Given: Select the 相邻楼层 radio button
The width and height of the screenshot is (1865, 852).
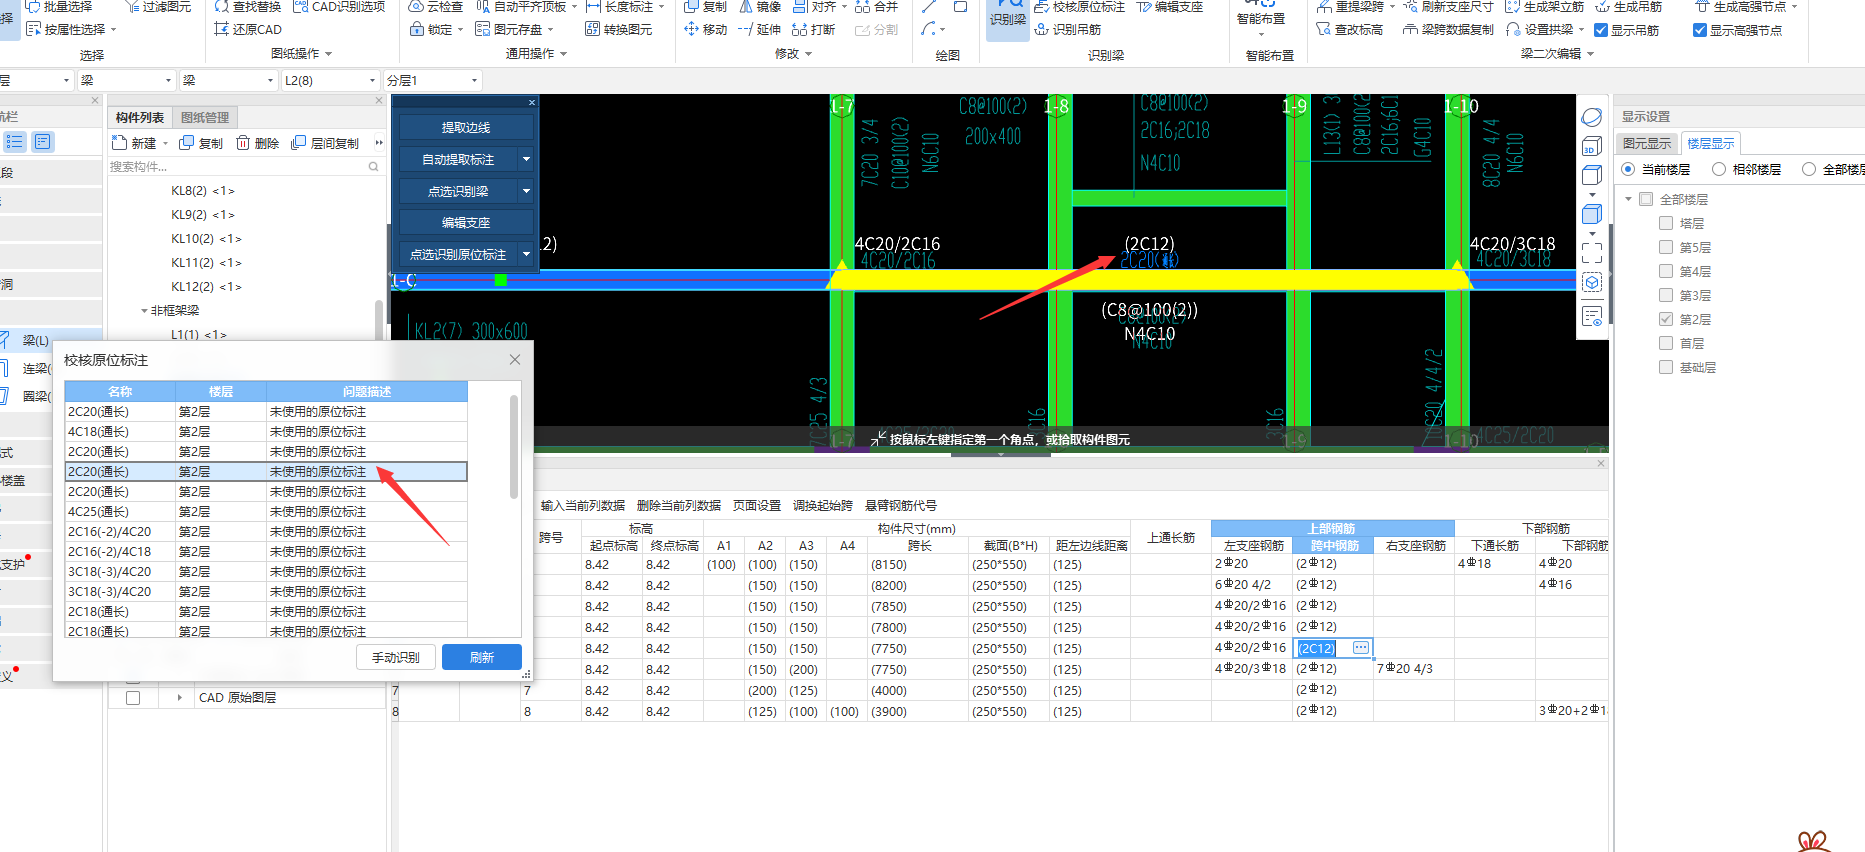Looking at the screenshot, I should pyautogui.click(x=1719, y=169).
